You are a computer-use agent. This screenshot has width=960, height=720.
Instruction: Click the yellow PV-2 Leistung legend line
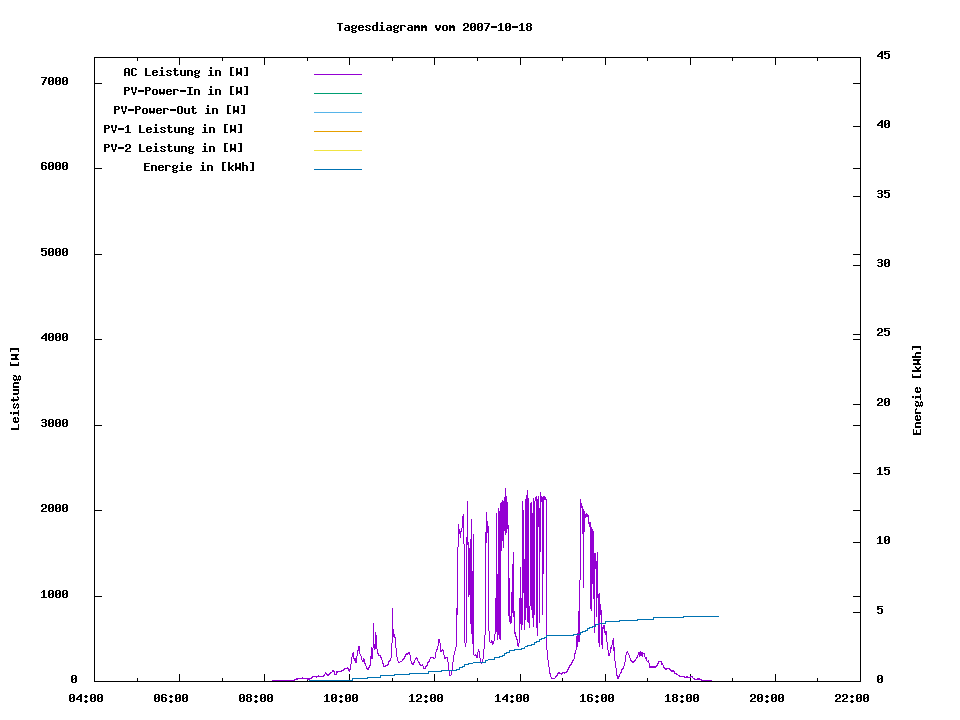[337, 150]
